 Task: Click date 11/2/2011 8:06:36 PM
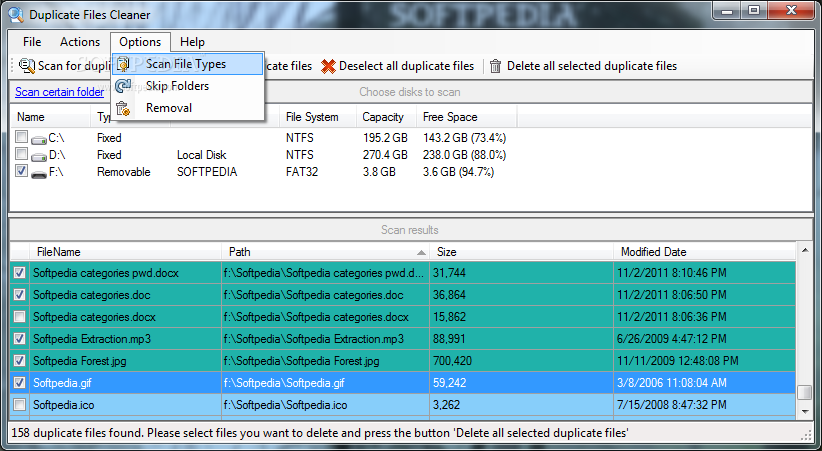coord(672,317)
